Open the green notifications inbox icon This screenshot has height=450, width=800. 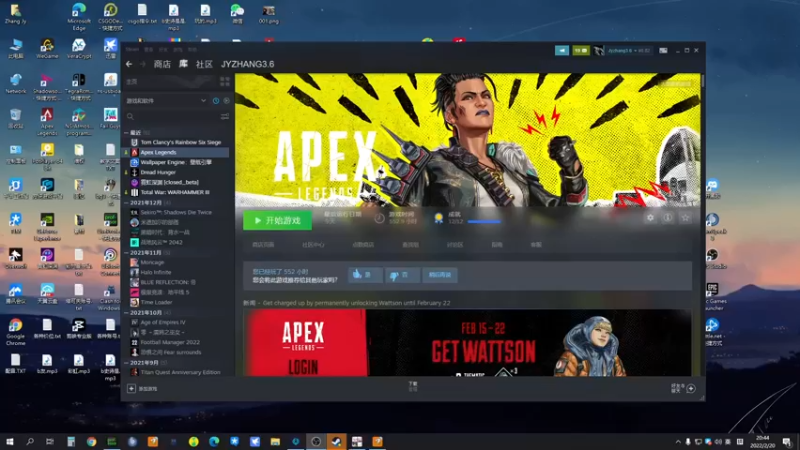581,51
